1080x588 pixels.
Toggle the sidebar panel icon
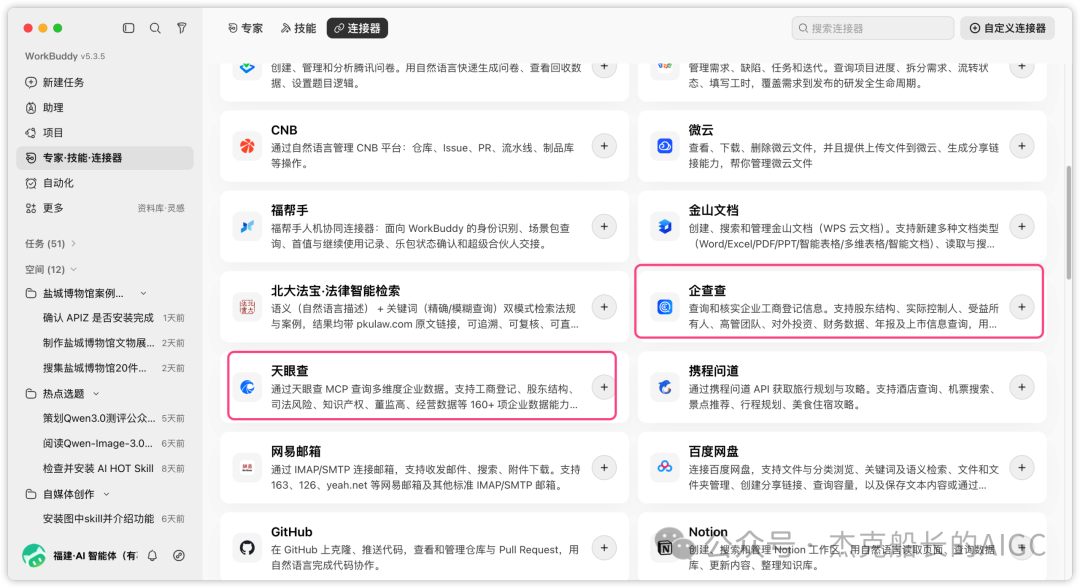tap(128, 28)
